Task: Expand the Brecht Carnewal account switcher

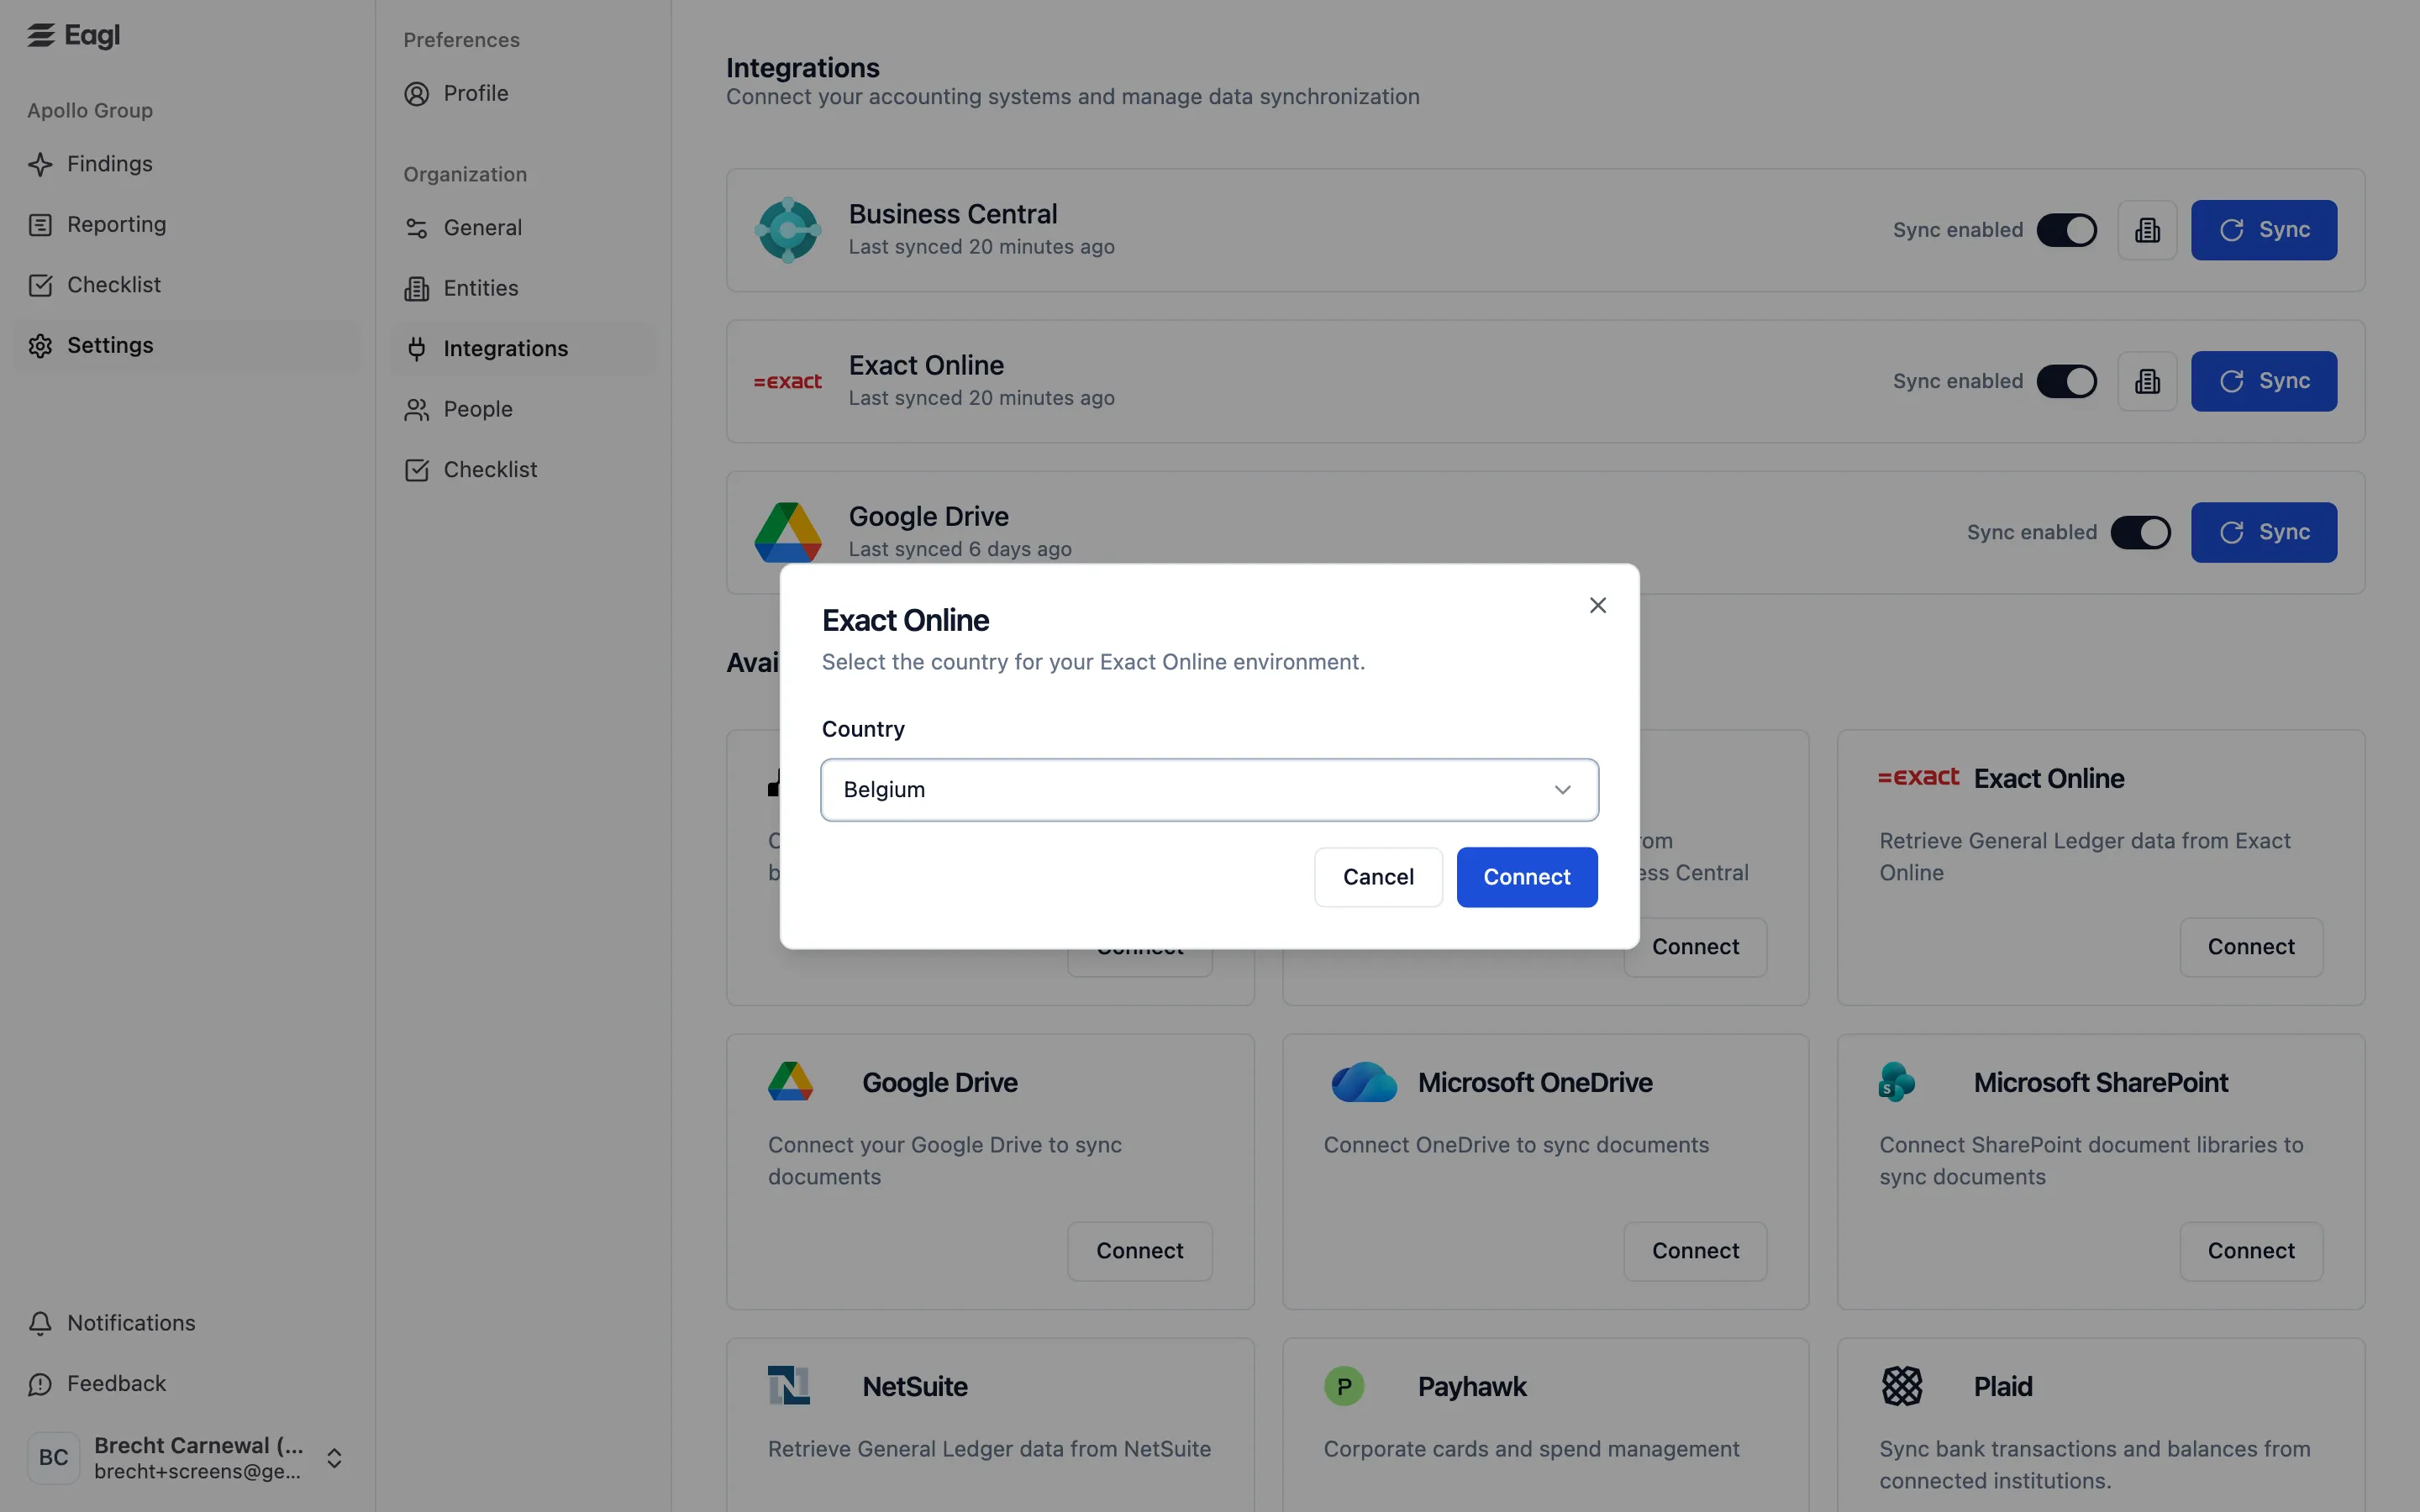Action: point(335,1458)
